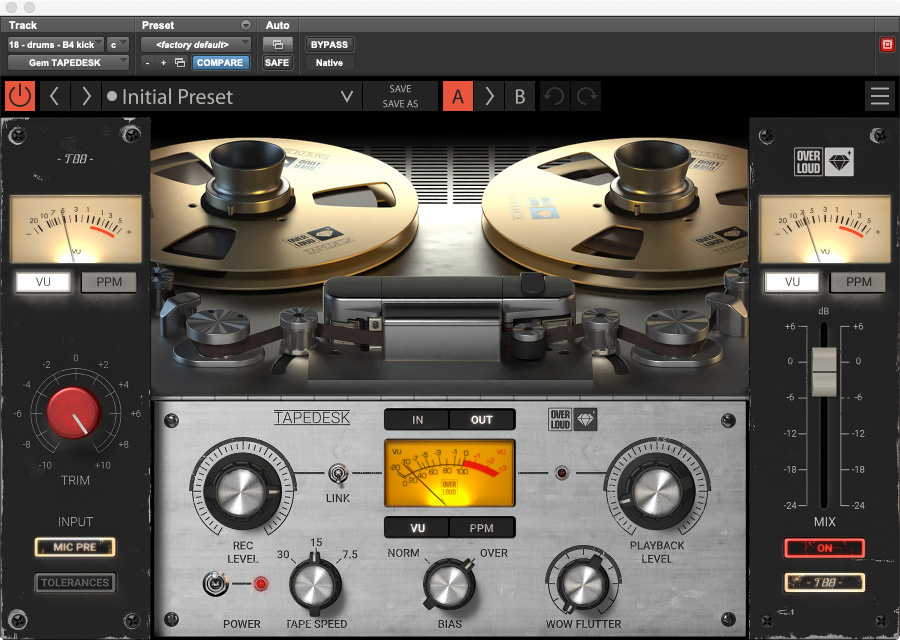
Task: Click the indicator LED beside playback knob
Action: coord(561,473)
